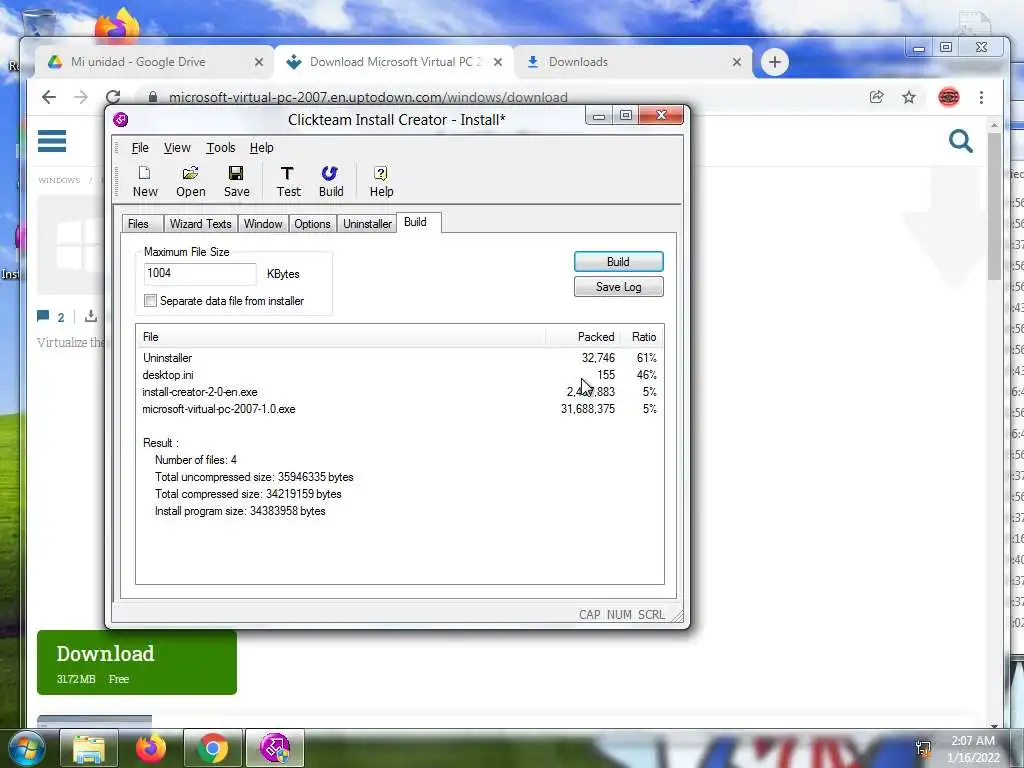Click the Build toolbar icon
The height and width of the screenshot is (768, 1024).
pyautogui.click(x=330, y=182)
